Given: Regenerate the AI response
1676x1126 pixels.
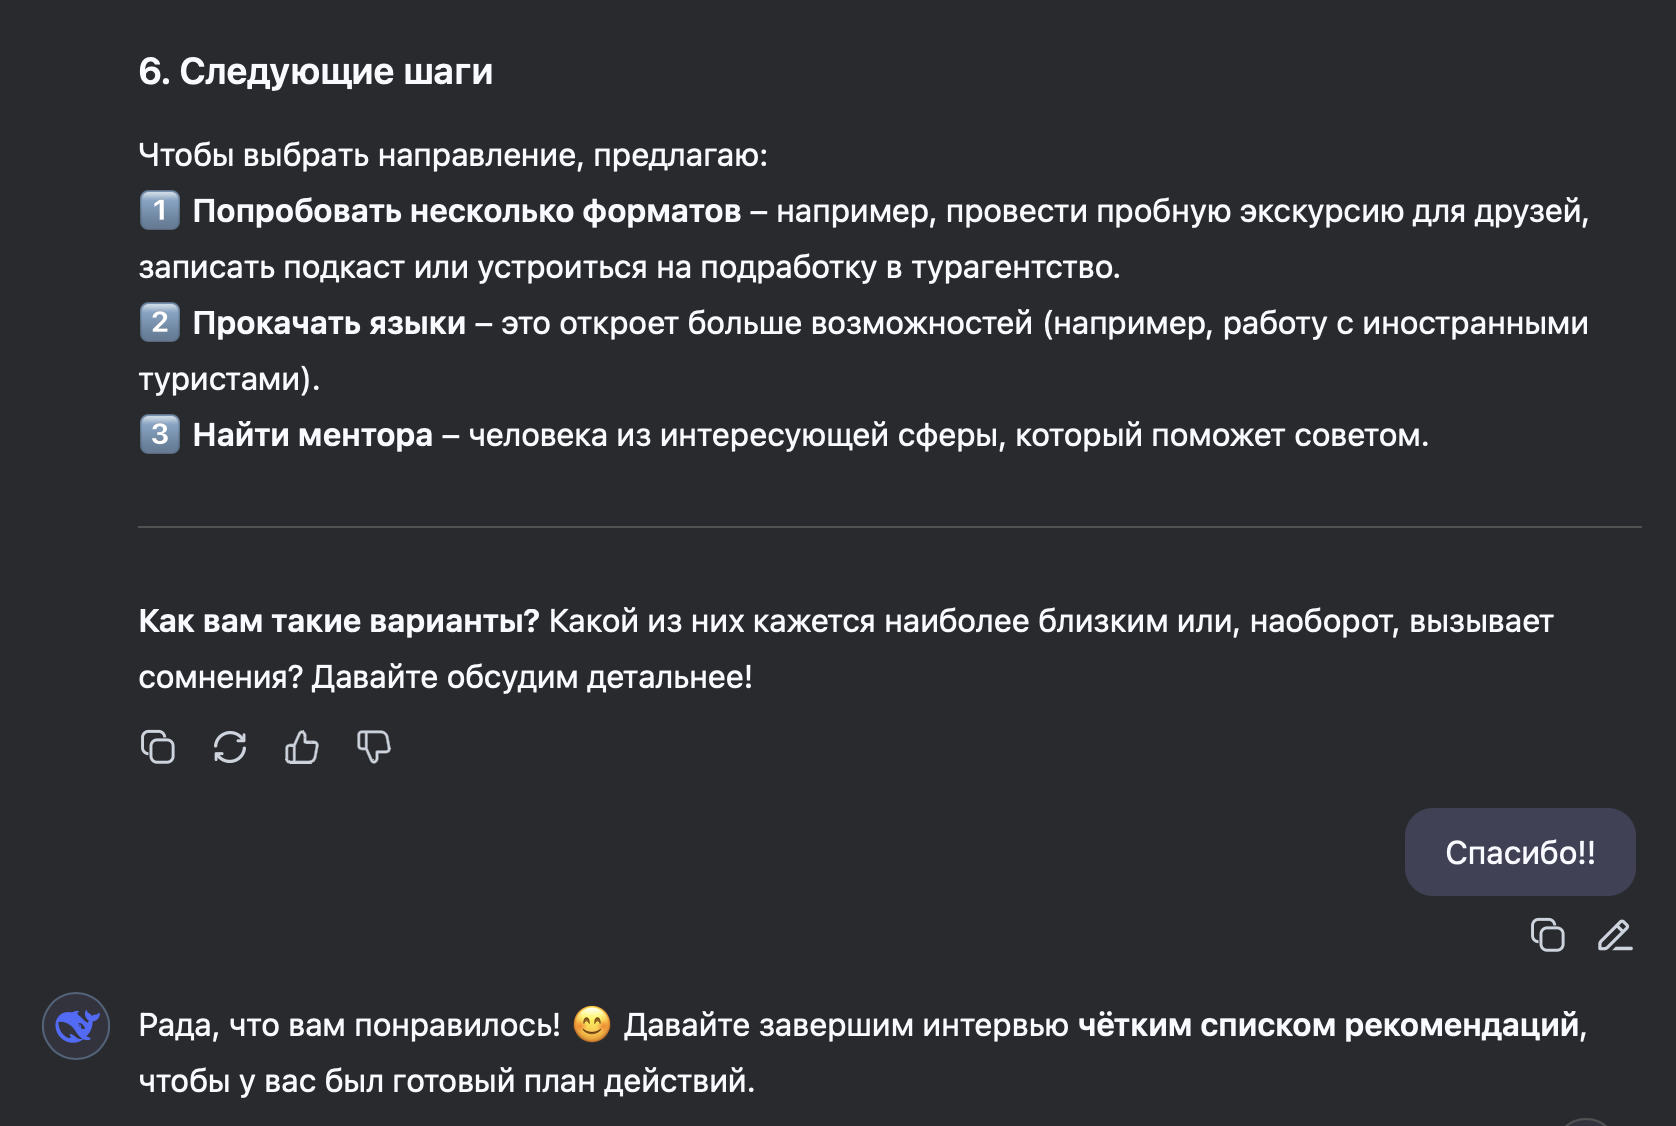Looking at the screenshot, I should click(x=230, y=748).
